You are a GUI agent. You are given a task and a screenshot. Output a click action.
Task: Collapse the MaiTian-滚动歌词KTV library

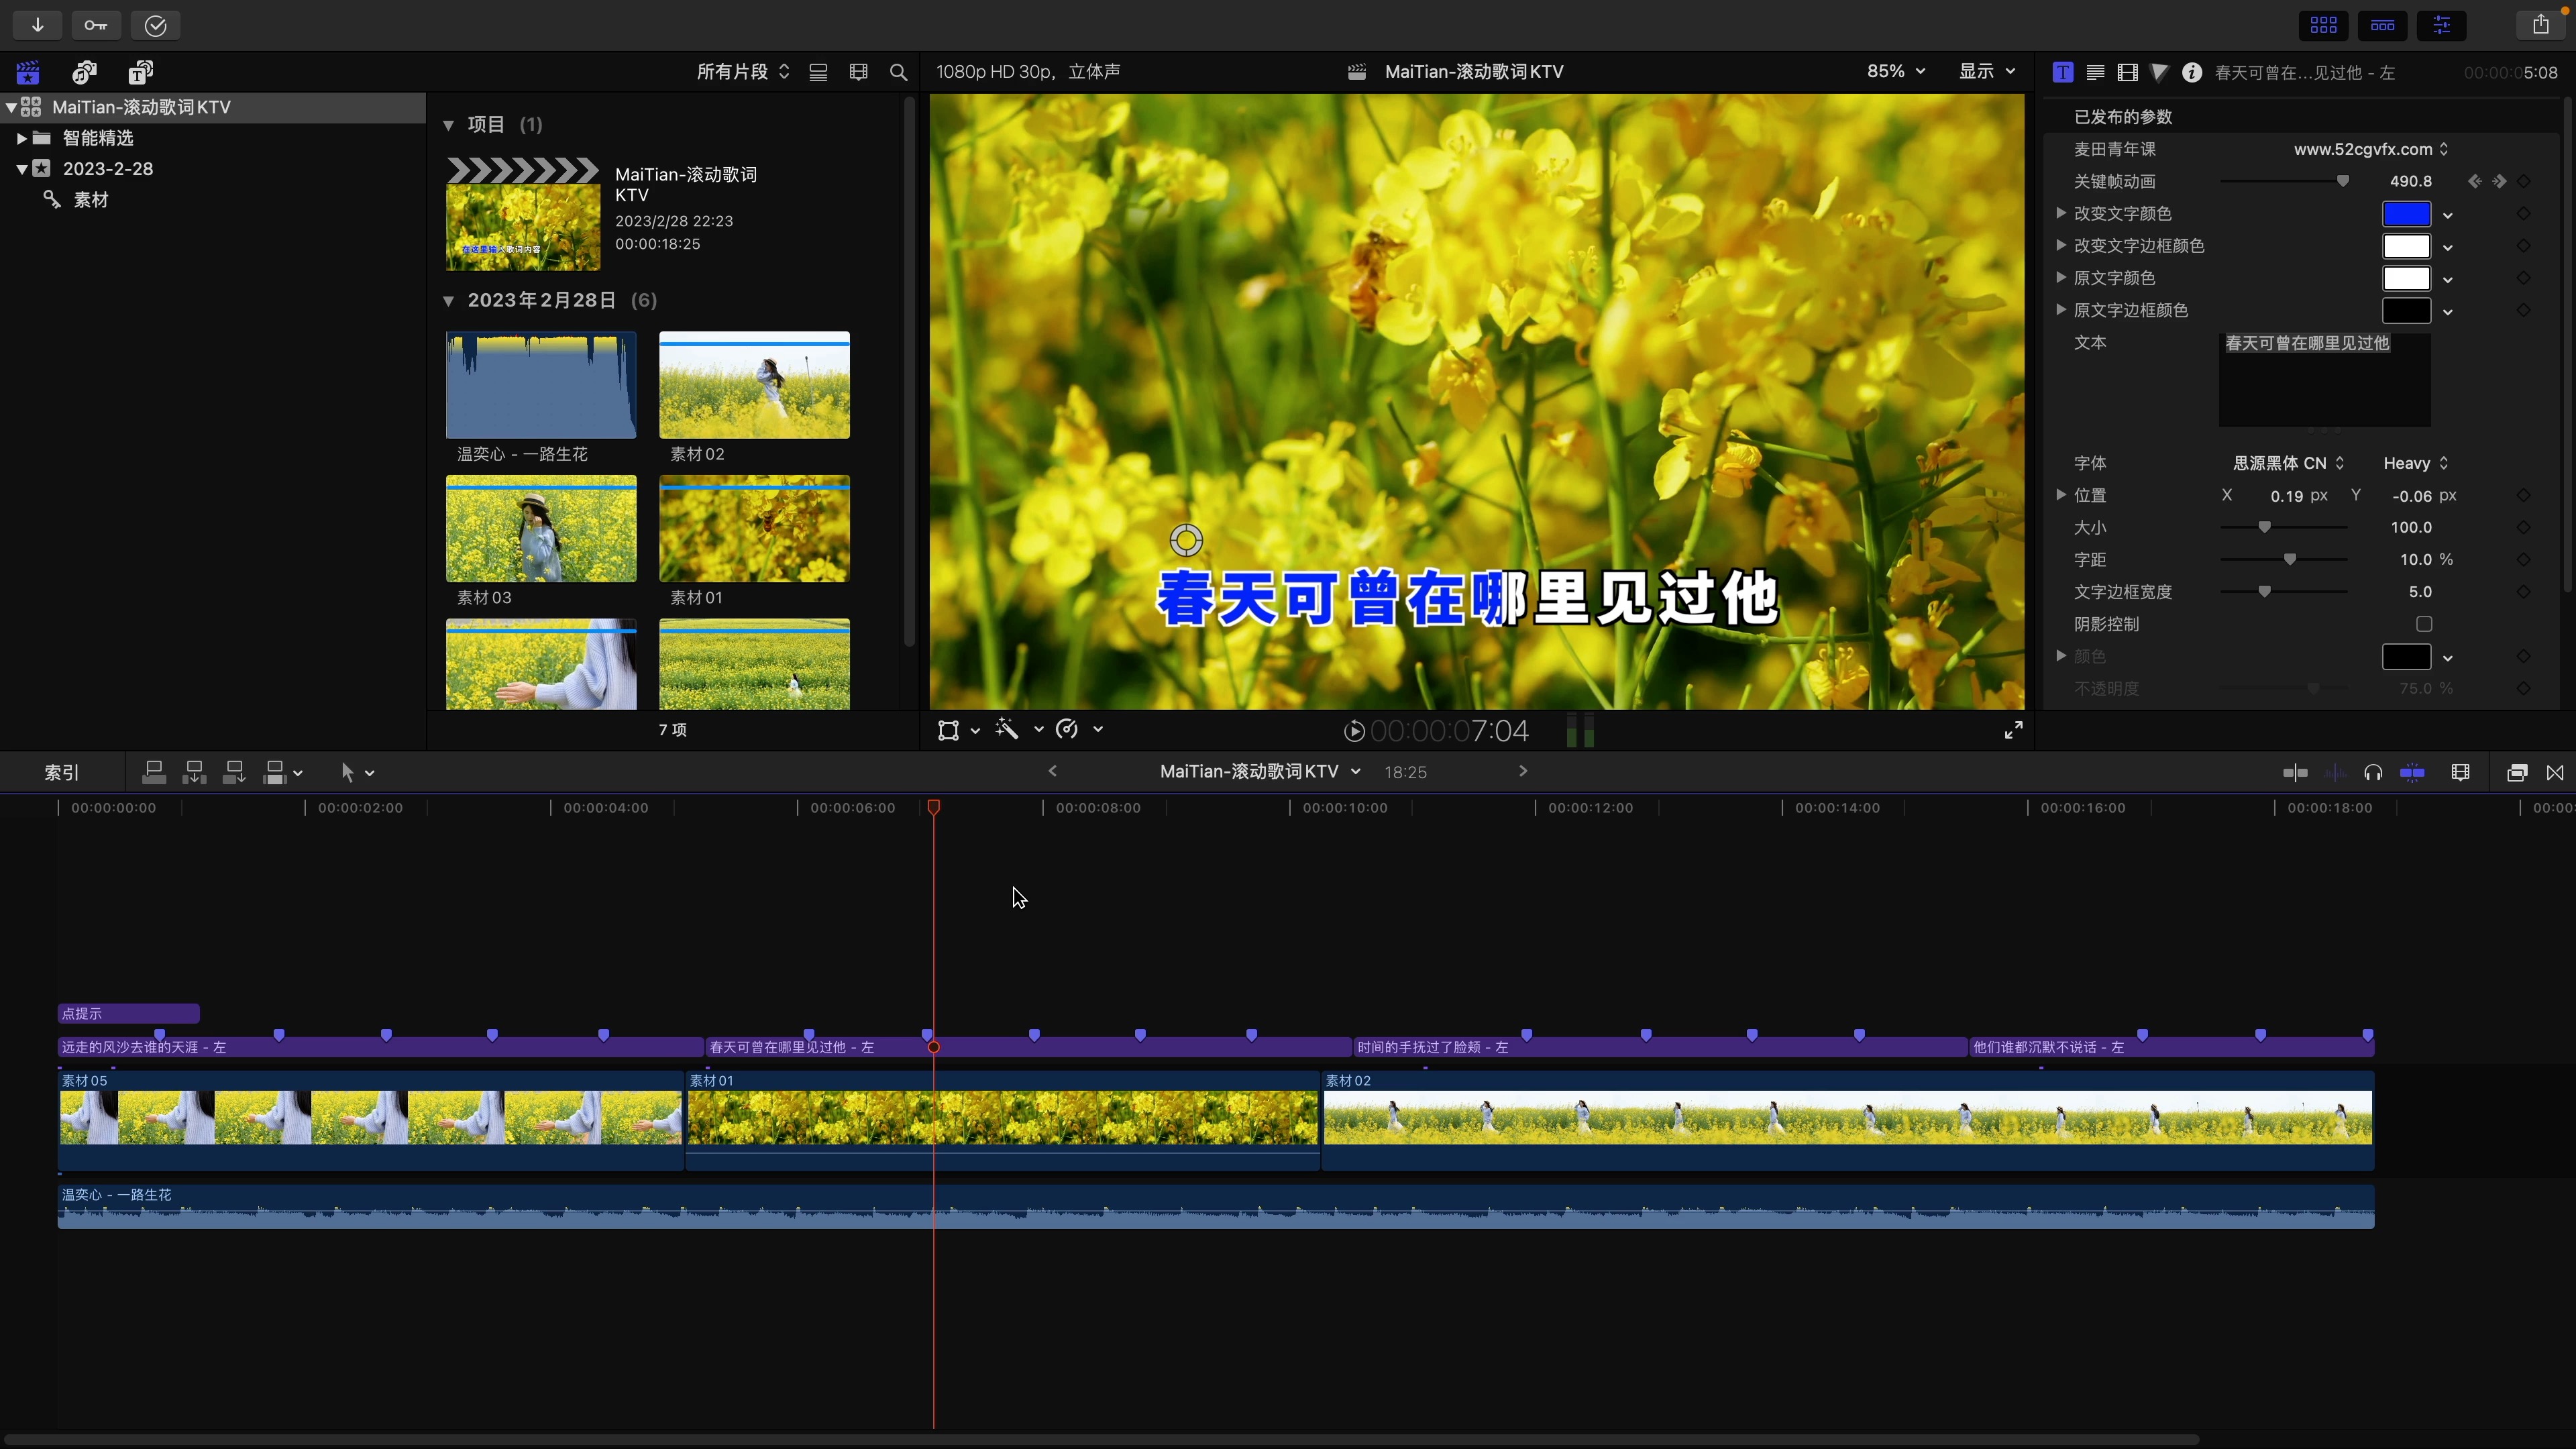tap(11, 107)
